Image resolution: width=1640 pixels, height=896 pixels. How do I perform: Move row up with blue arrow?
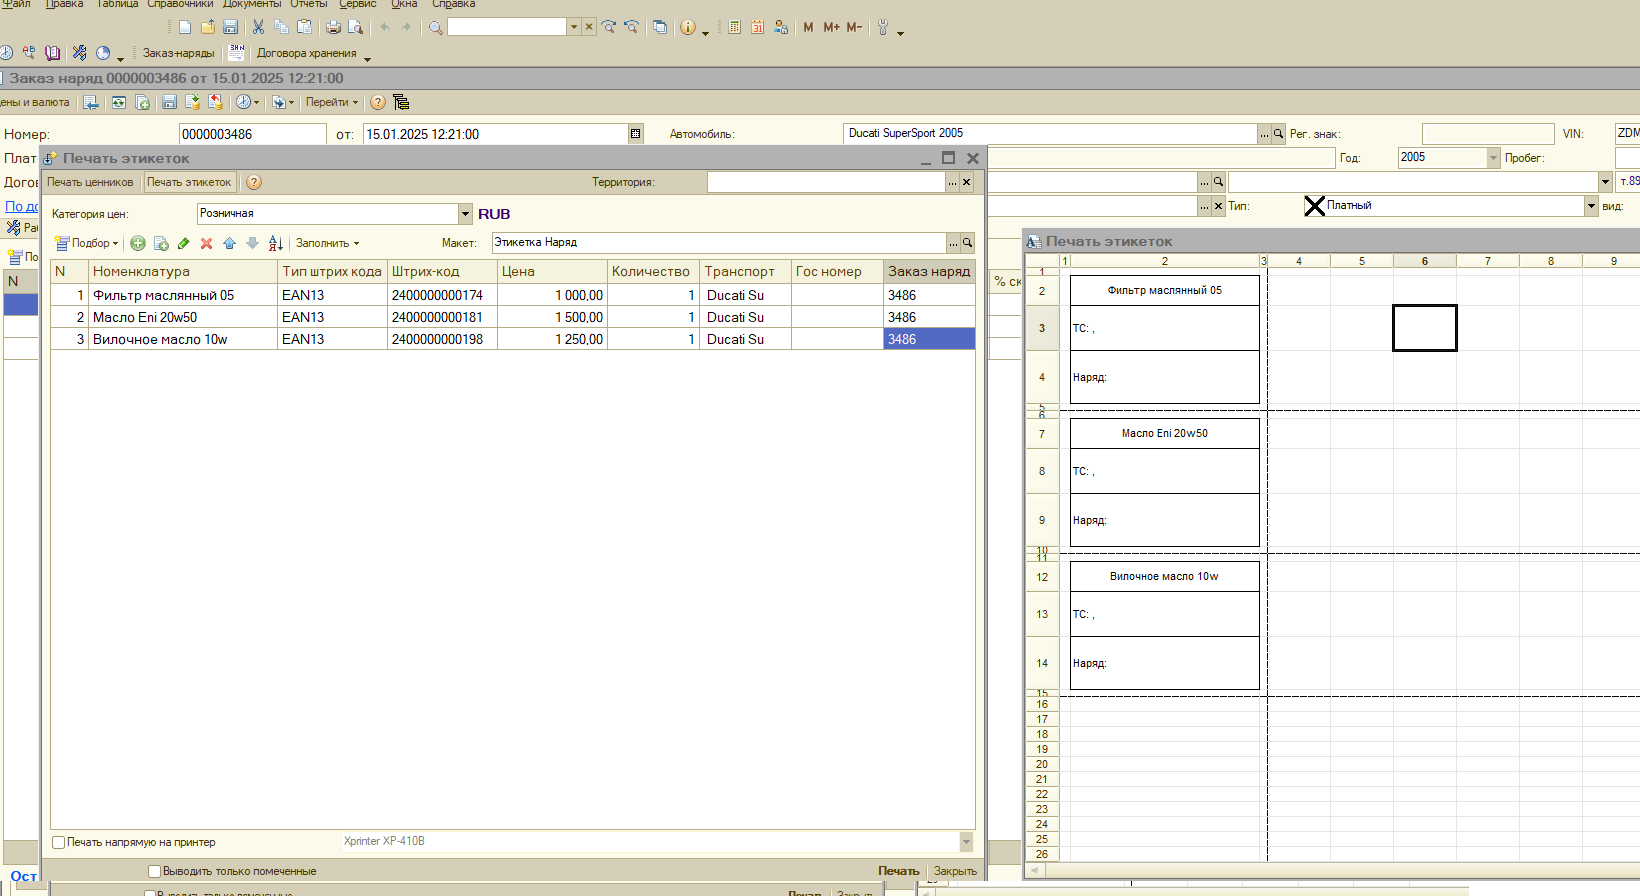(x=229, y=243)
